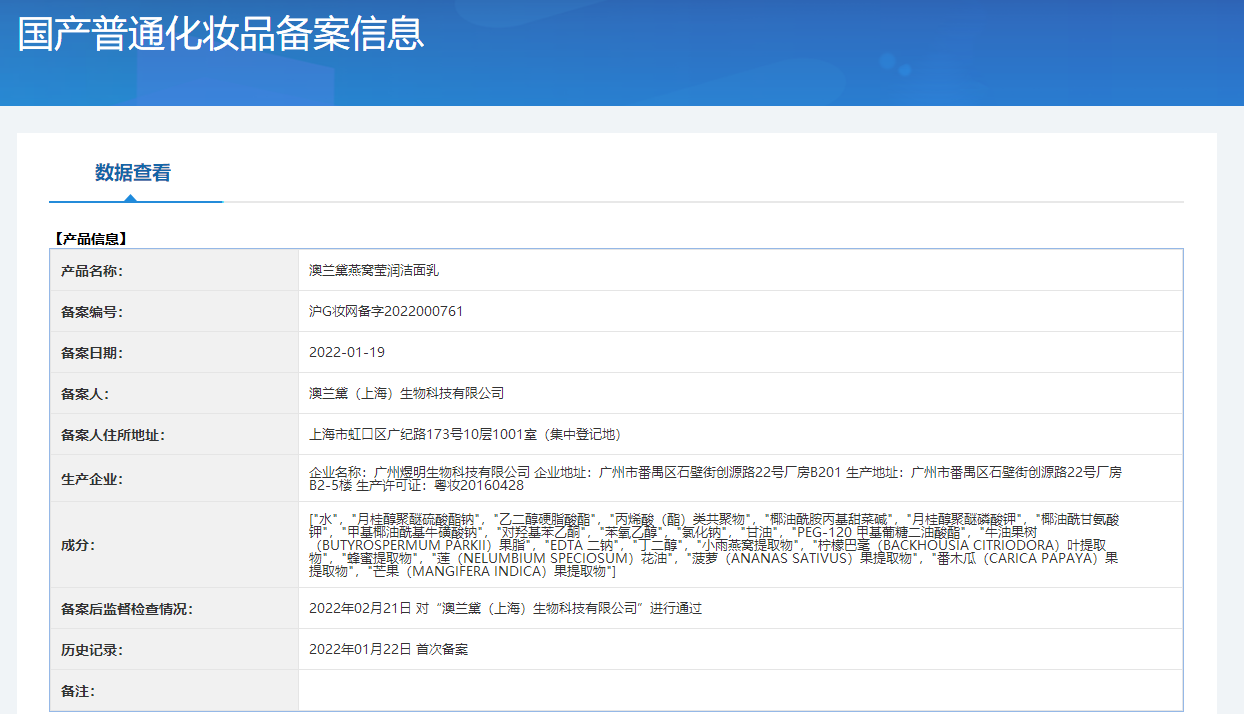Click the 备案日期 row label

coord(92,353)
